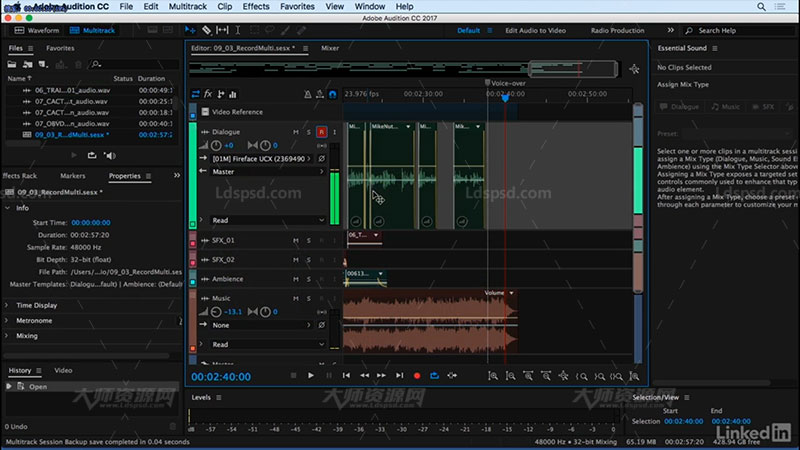Solo the Music track
The height and width of the screenshot is (450, 800).
309,298
